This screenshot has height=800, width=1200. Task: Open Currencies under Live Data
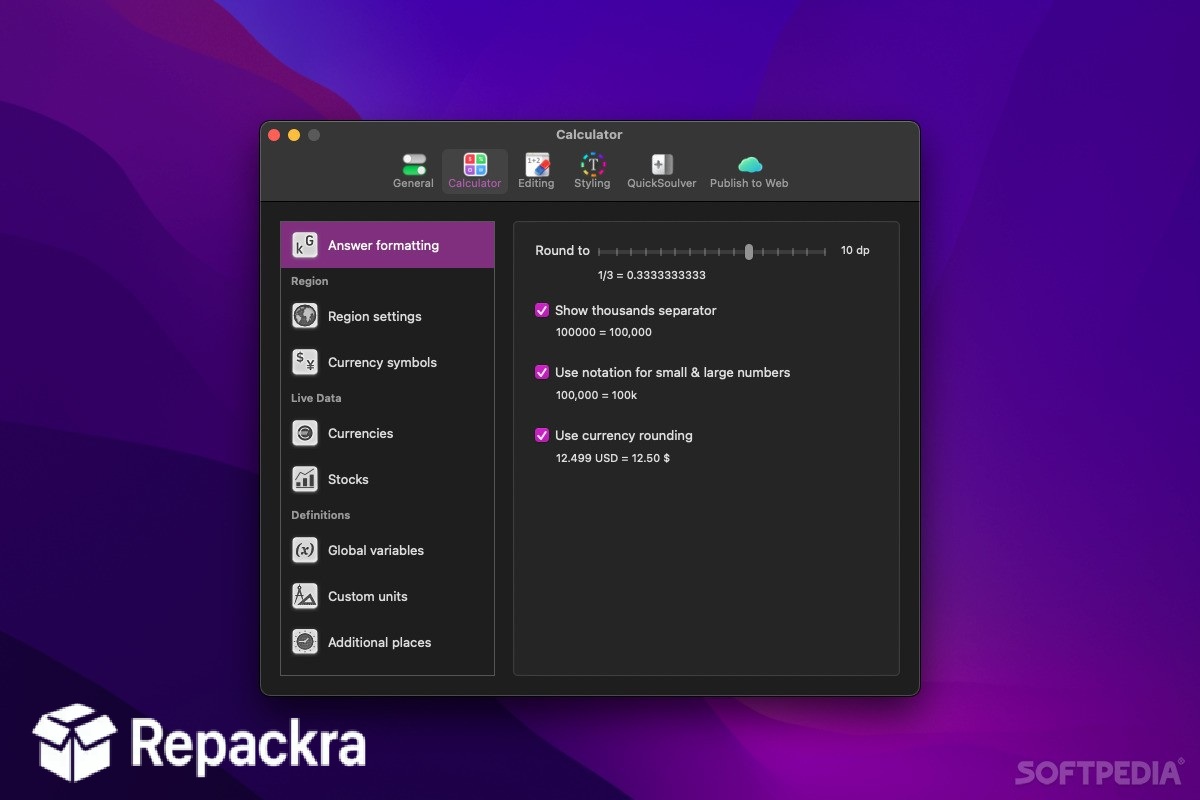387,433
